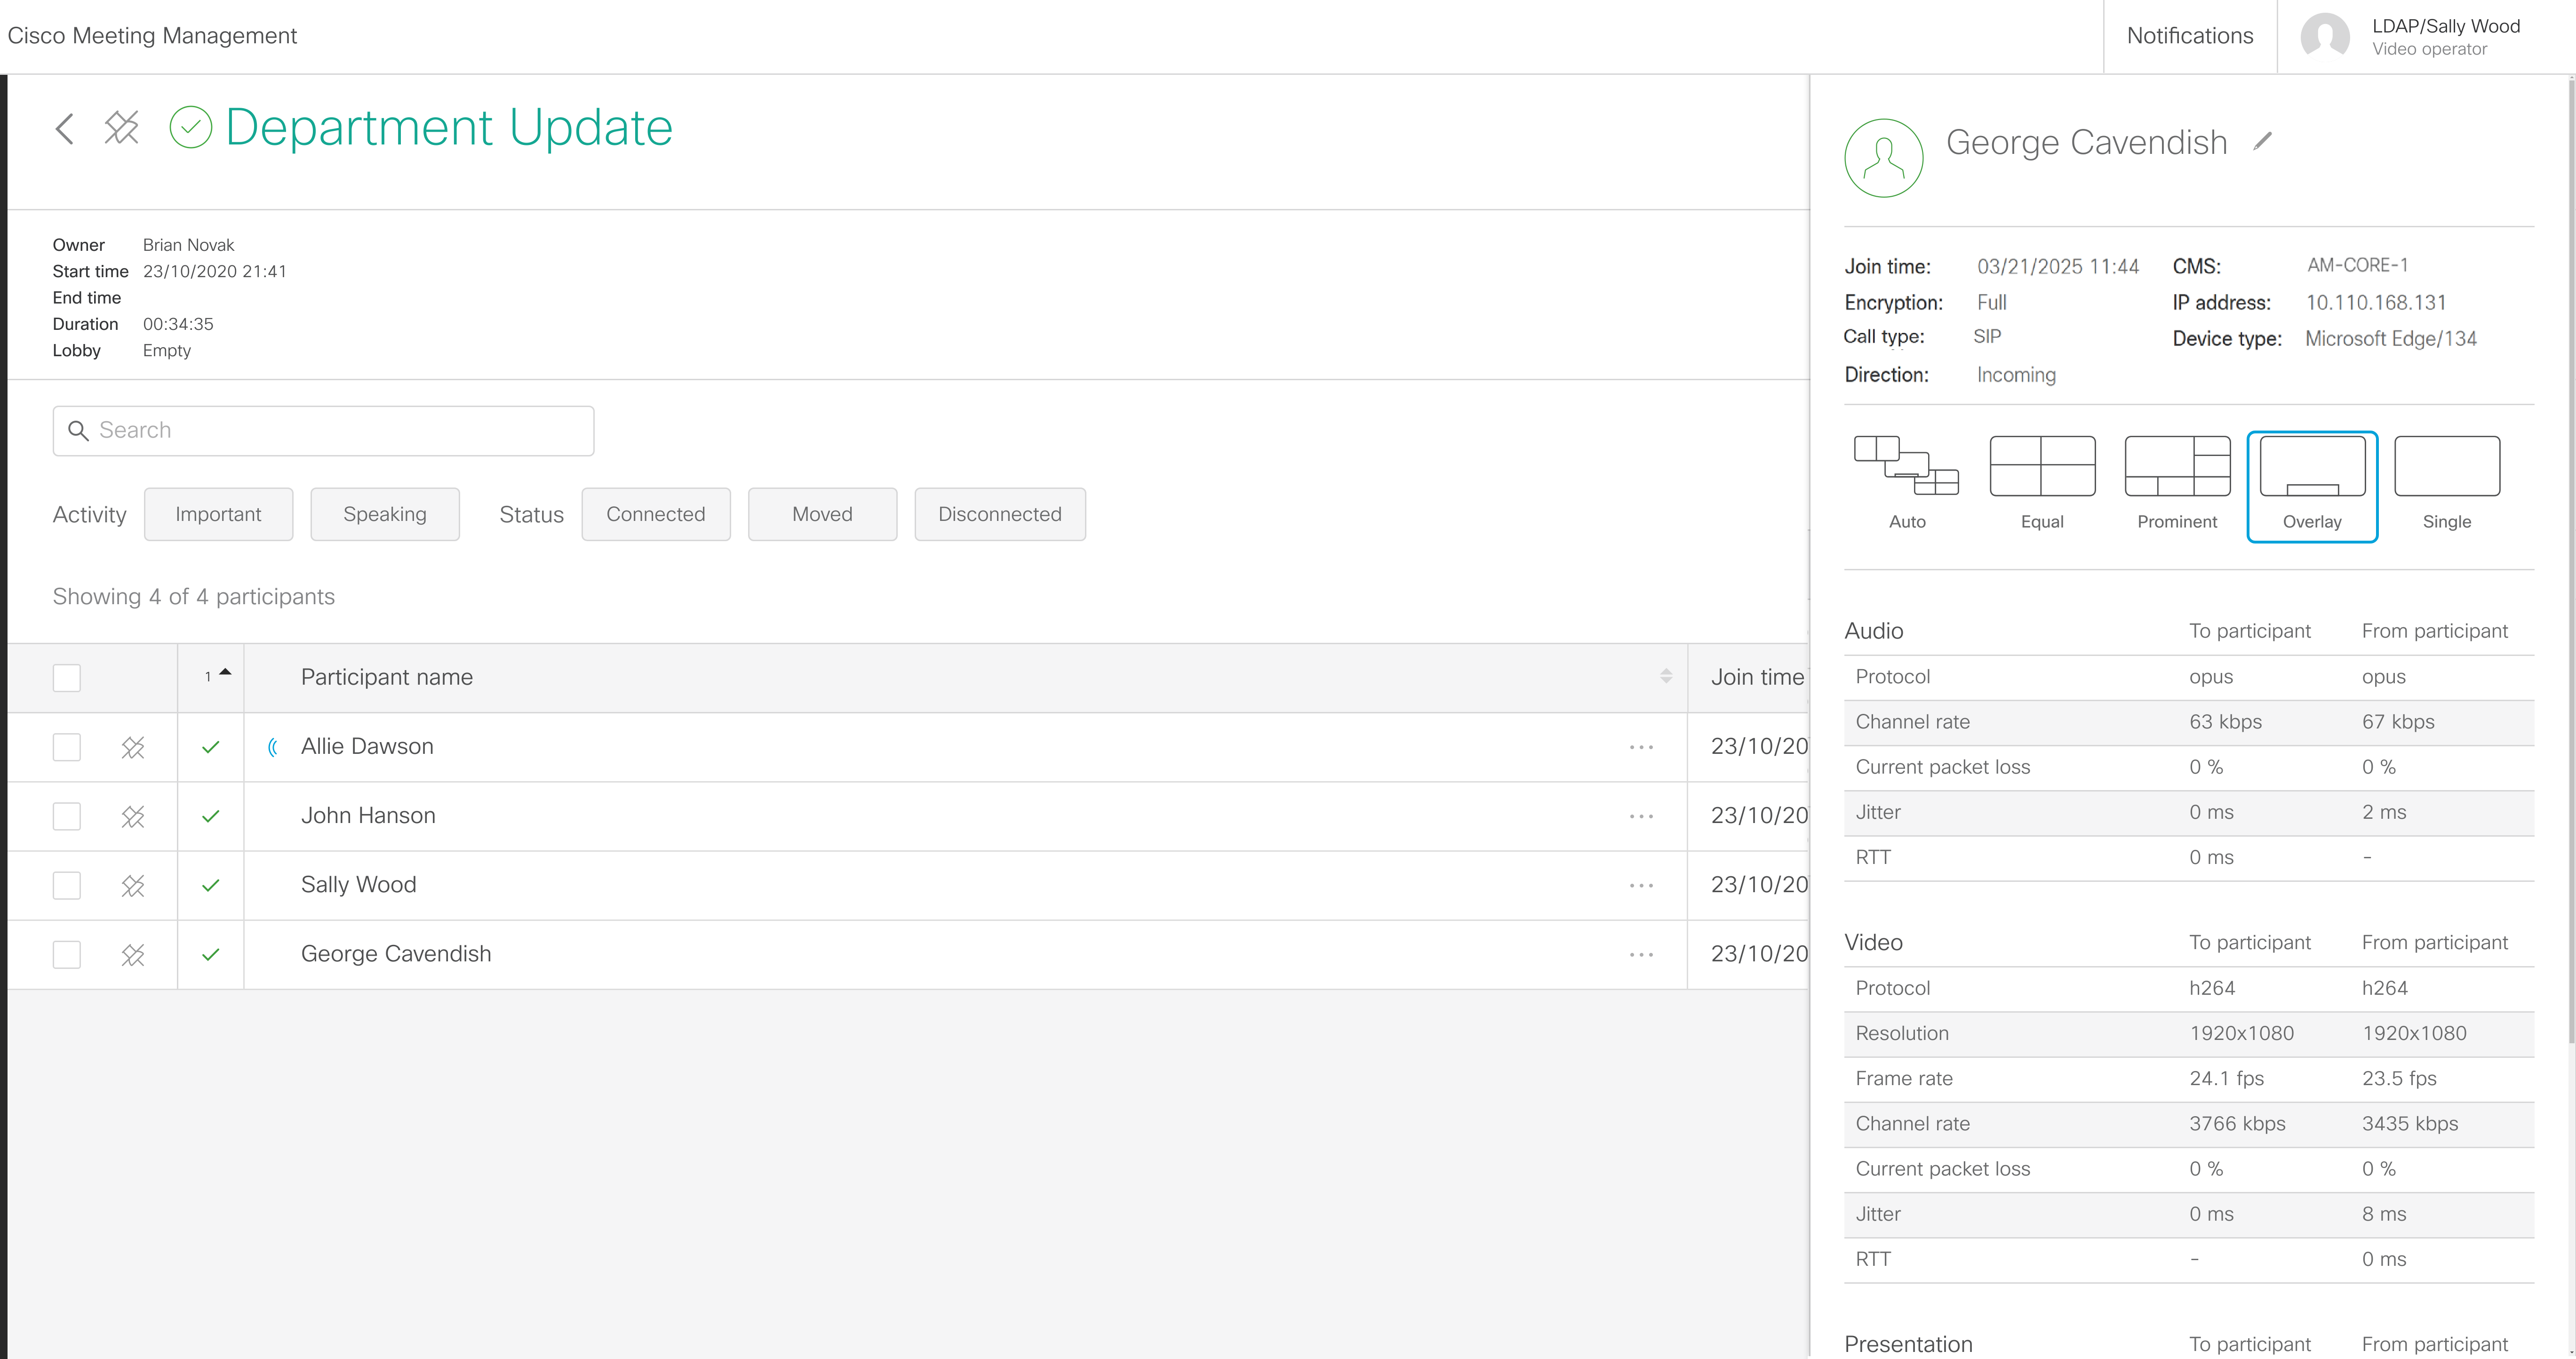The width and height of the screenshot is (2576, 1359).
Task: Toggle the Connected status filter
Action: point(656,514)
